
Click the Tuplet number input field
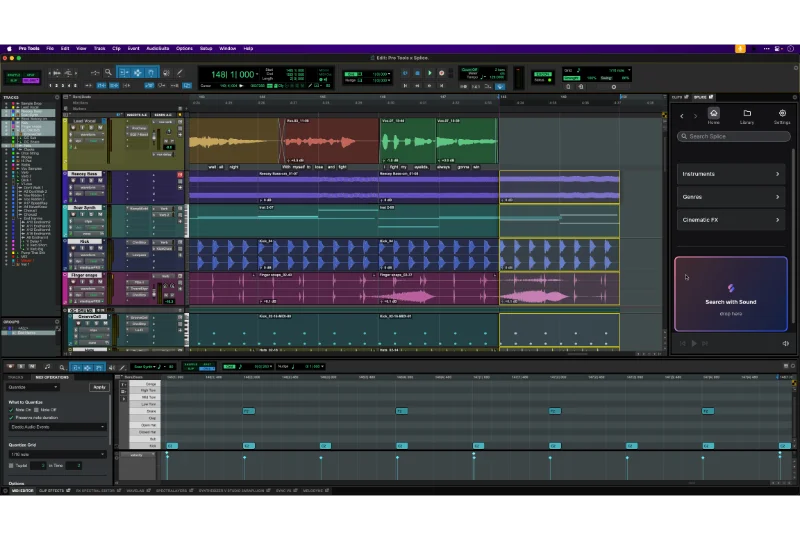(37, 465)
